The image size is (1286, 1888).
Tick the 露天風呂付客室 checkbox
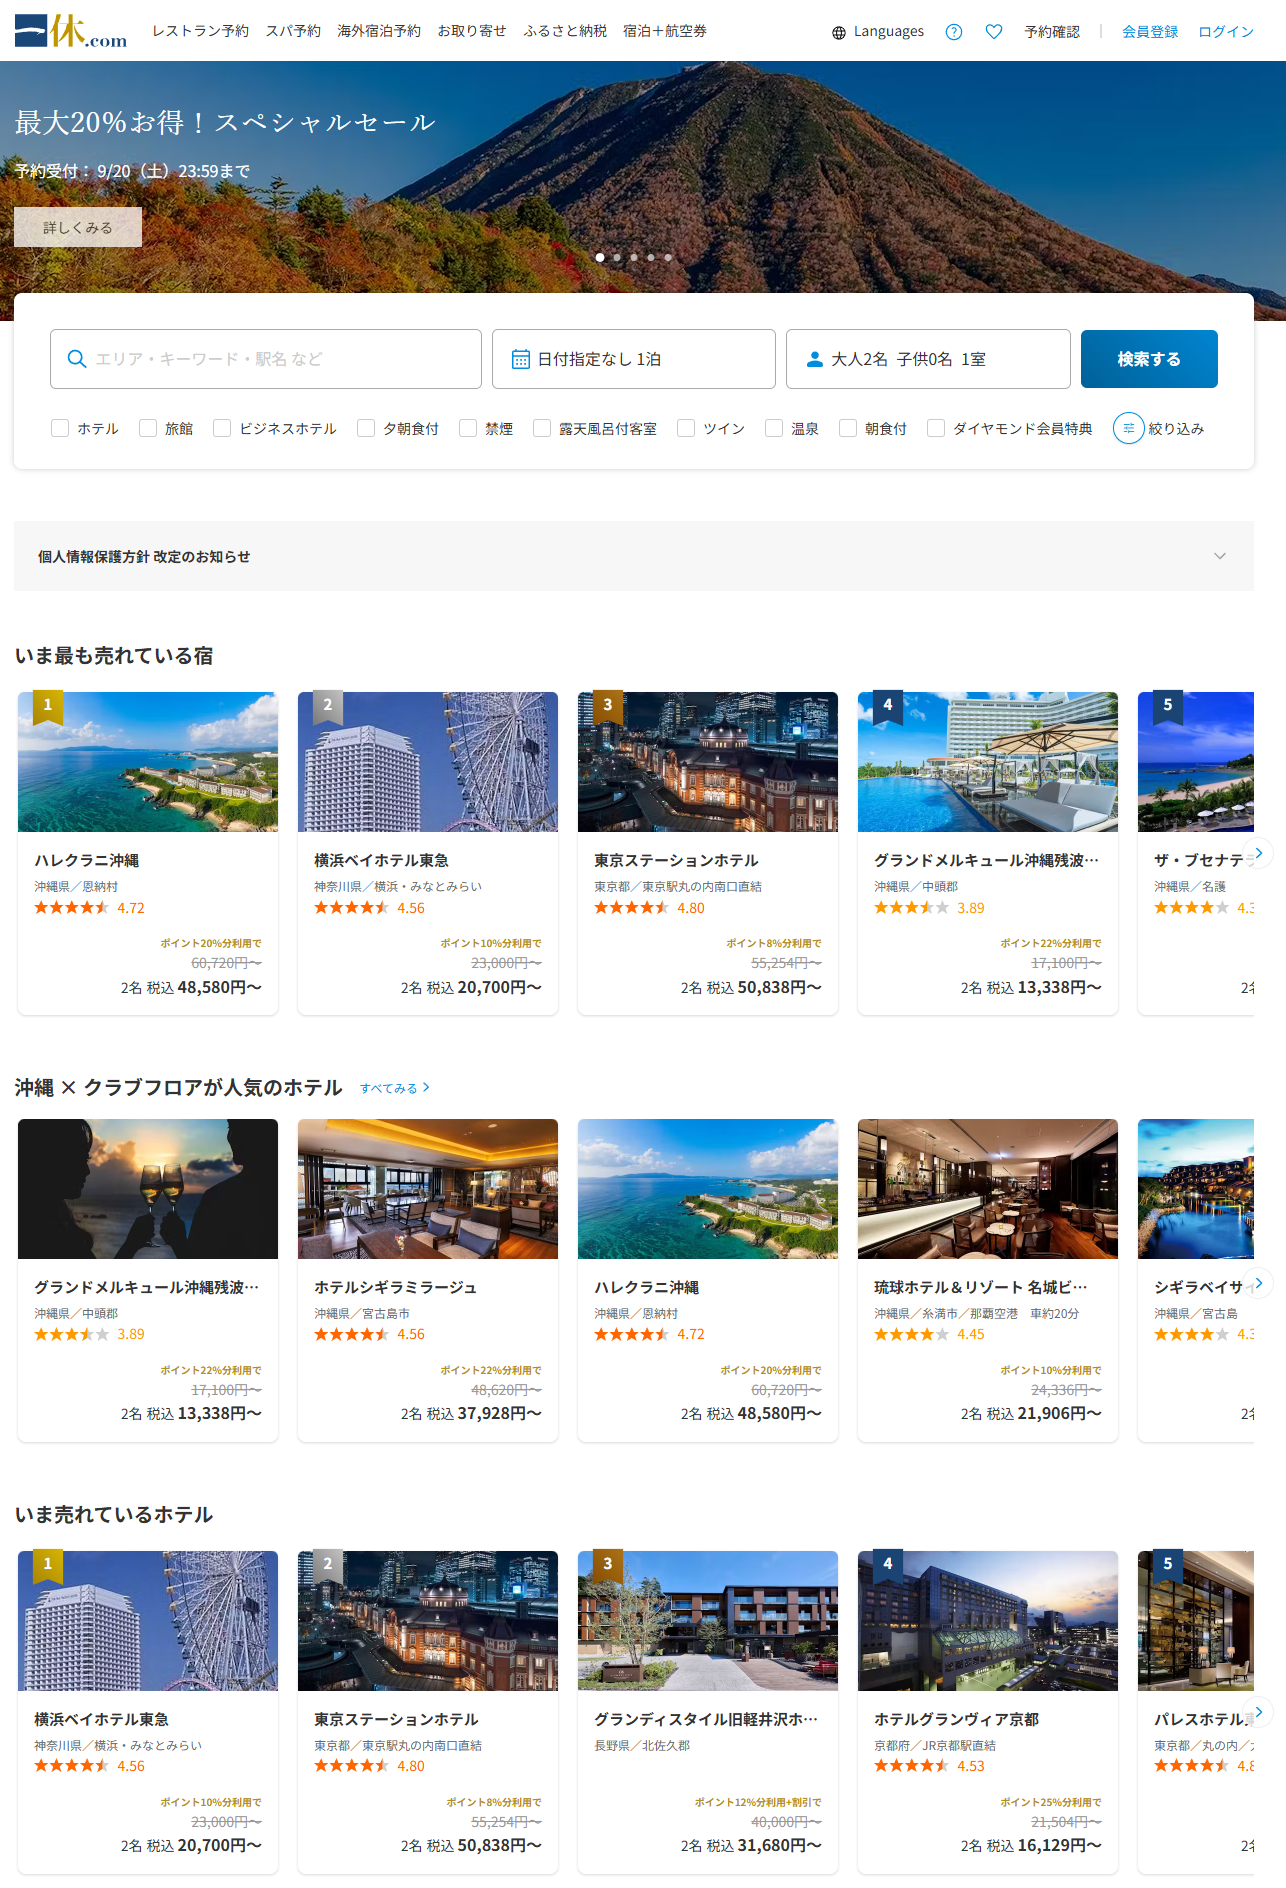[542, 428]
